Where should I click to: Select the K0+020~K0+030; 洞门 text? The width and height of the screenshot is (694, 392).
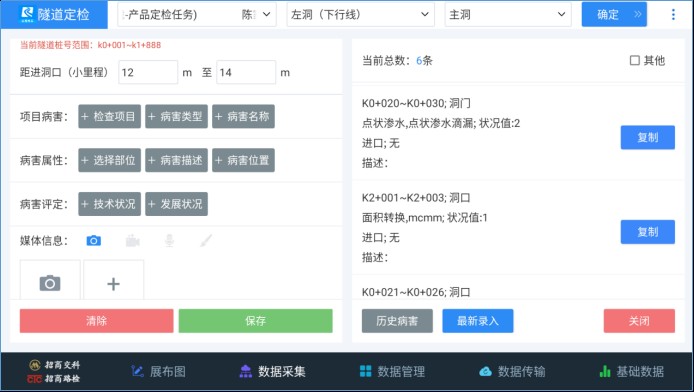416,103
